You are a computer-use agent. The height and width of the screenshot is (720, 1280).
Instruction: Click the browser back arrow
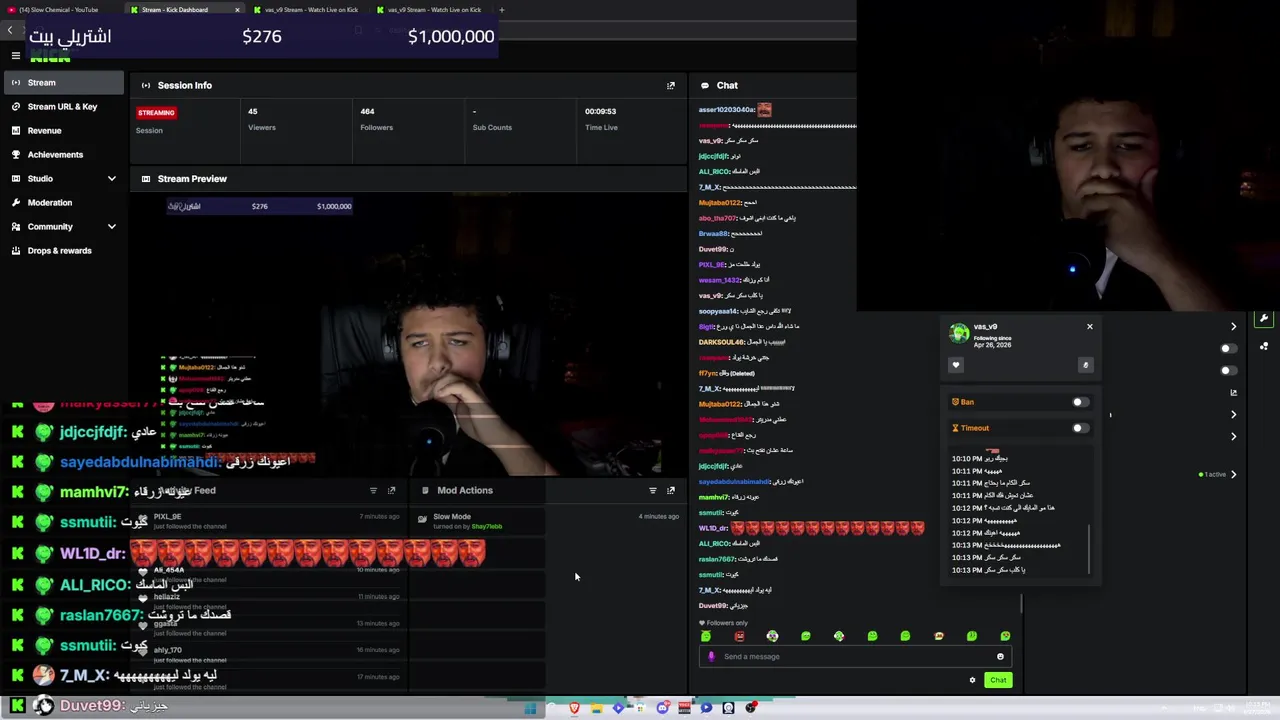[10, 30]
